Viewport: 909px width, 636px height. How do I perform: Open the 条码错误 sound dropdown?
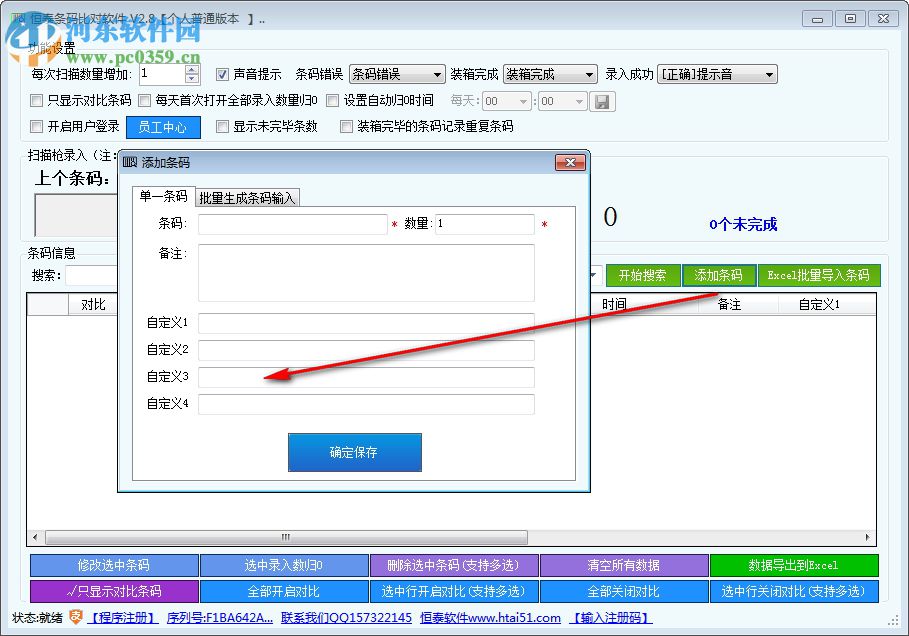pos(398,73)
